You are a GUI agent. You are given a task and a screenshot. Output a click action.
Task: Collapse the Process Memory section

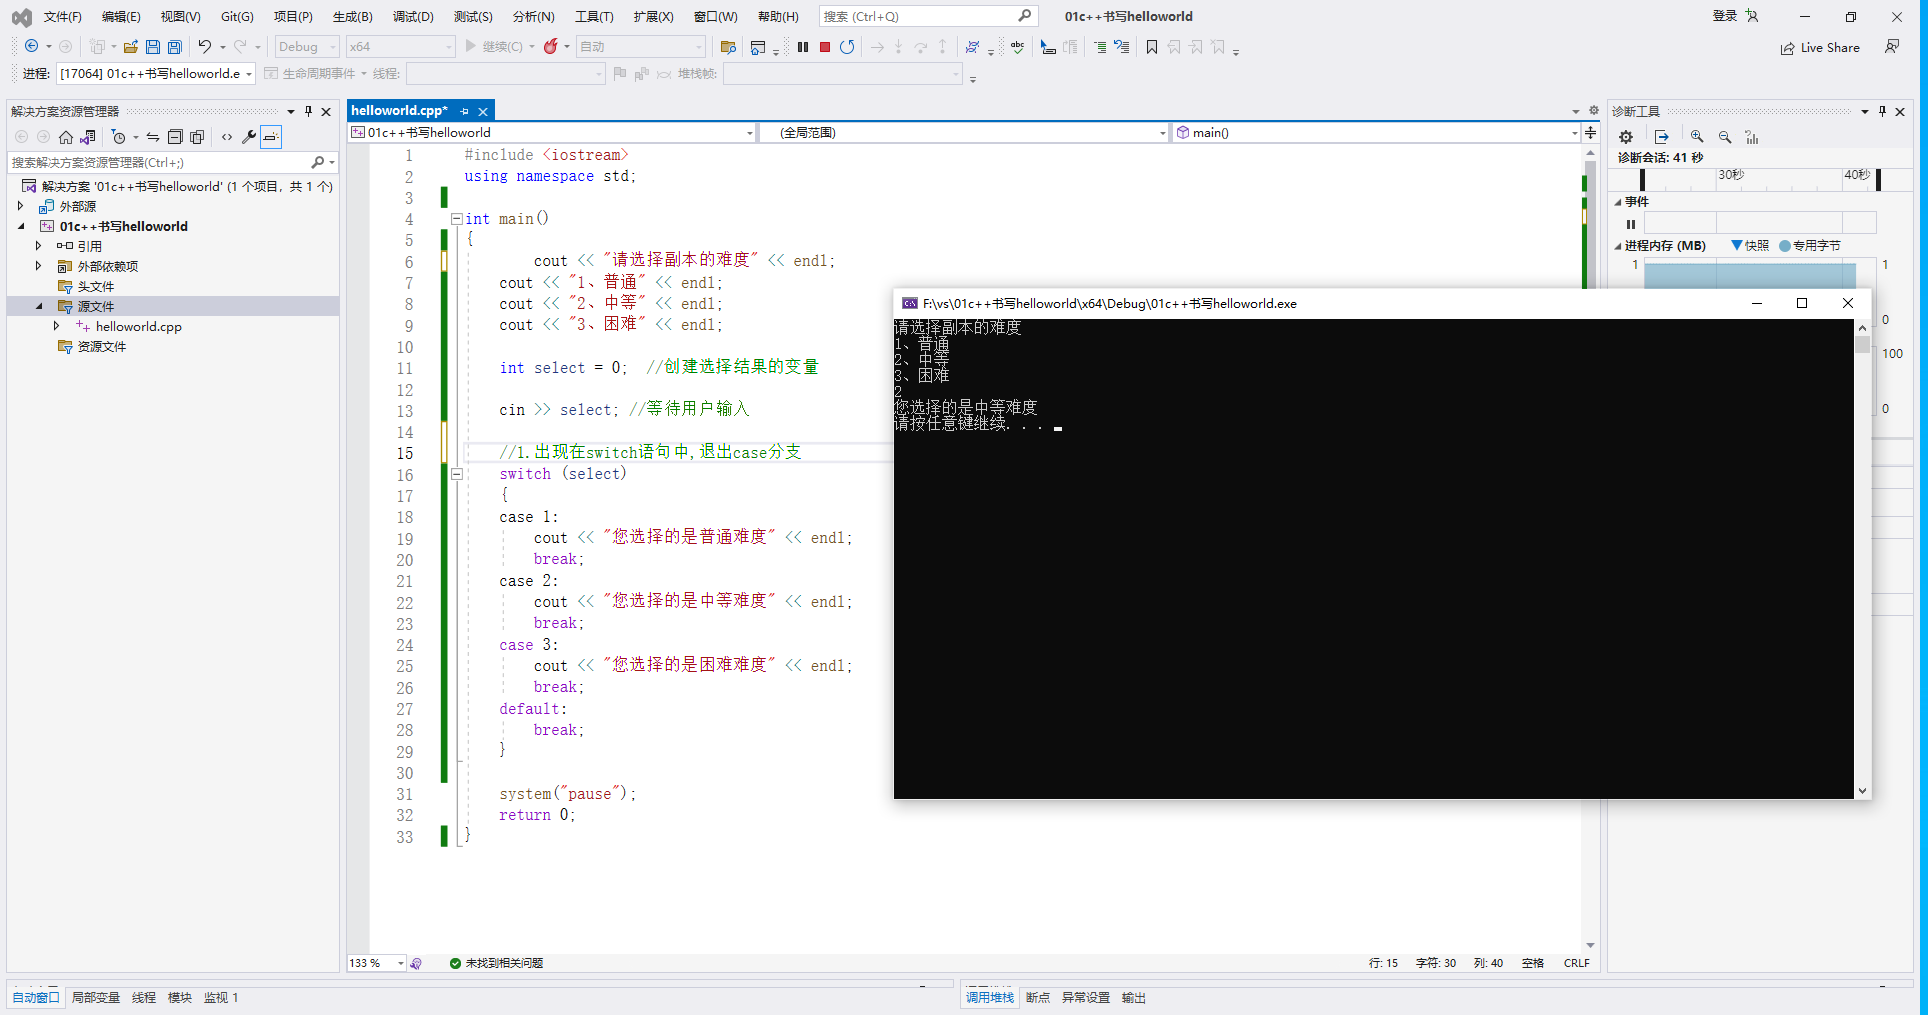(1618, 246)
